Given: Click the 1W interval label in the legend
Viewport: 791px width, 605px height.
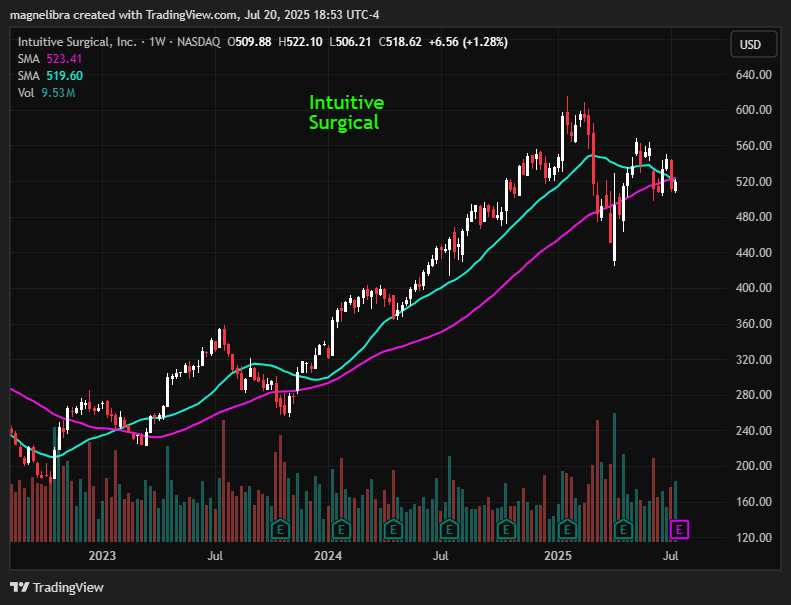Looking at the screenshot, I should tap(157, 42).
